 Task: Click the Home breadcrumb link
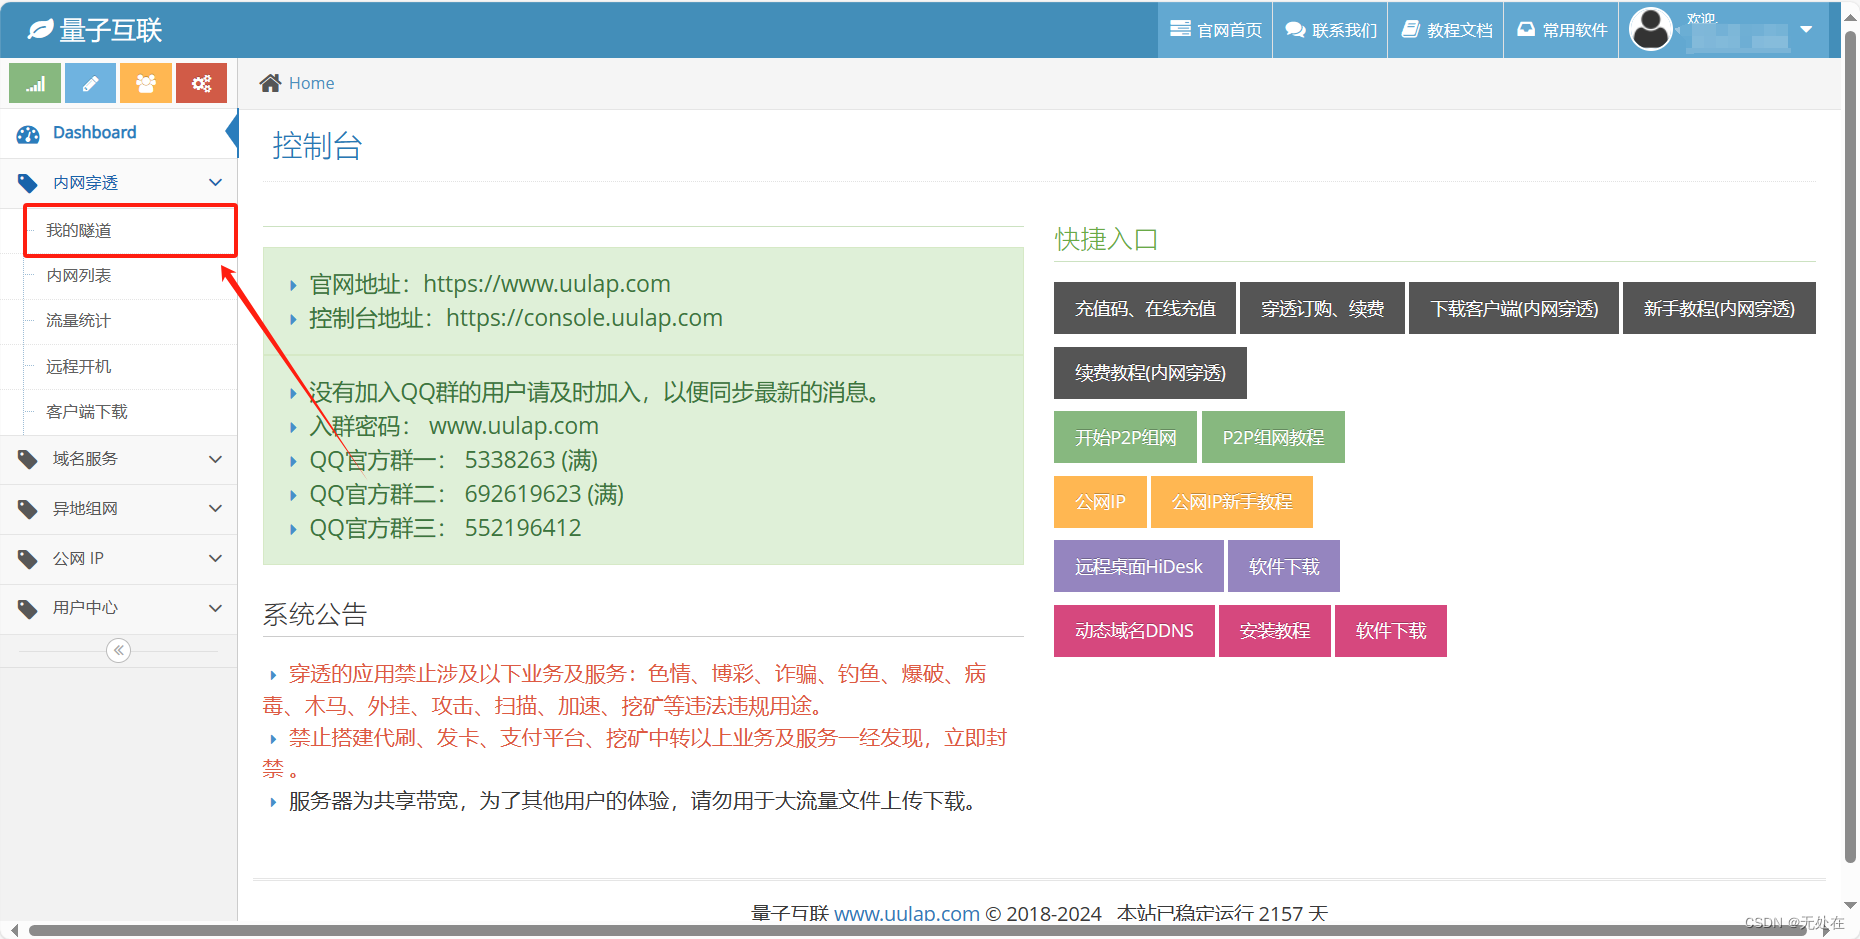(x=311, y=83)
